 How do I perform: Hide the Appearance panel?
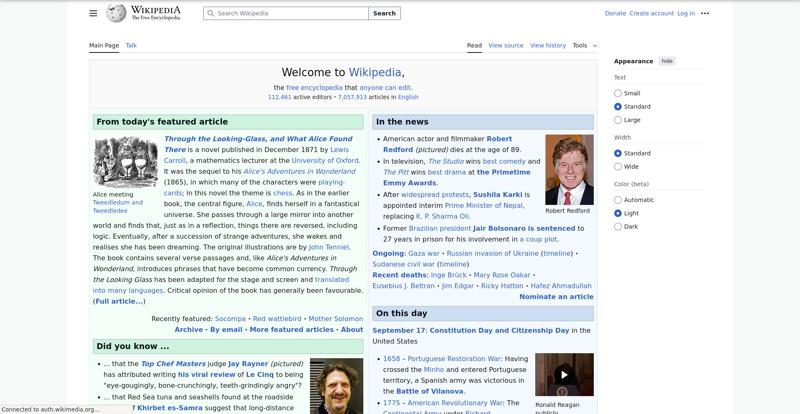tap(667, 61)
